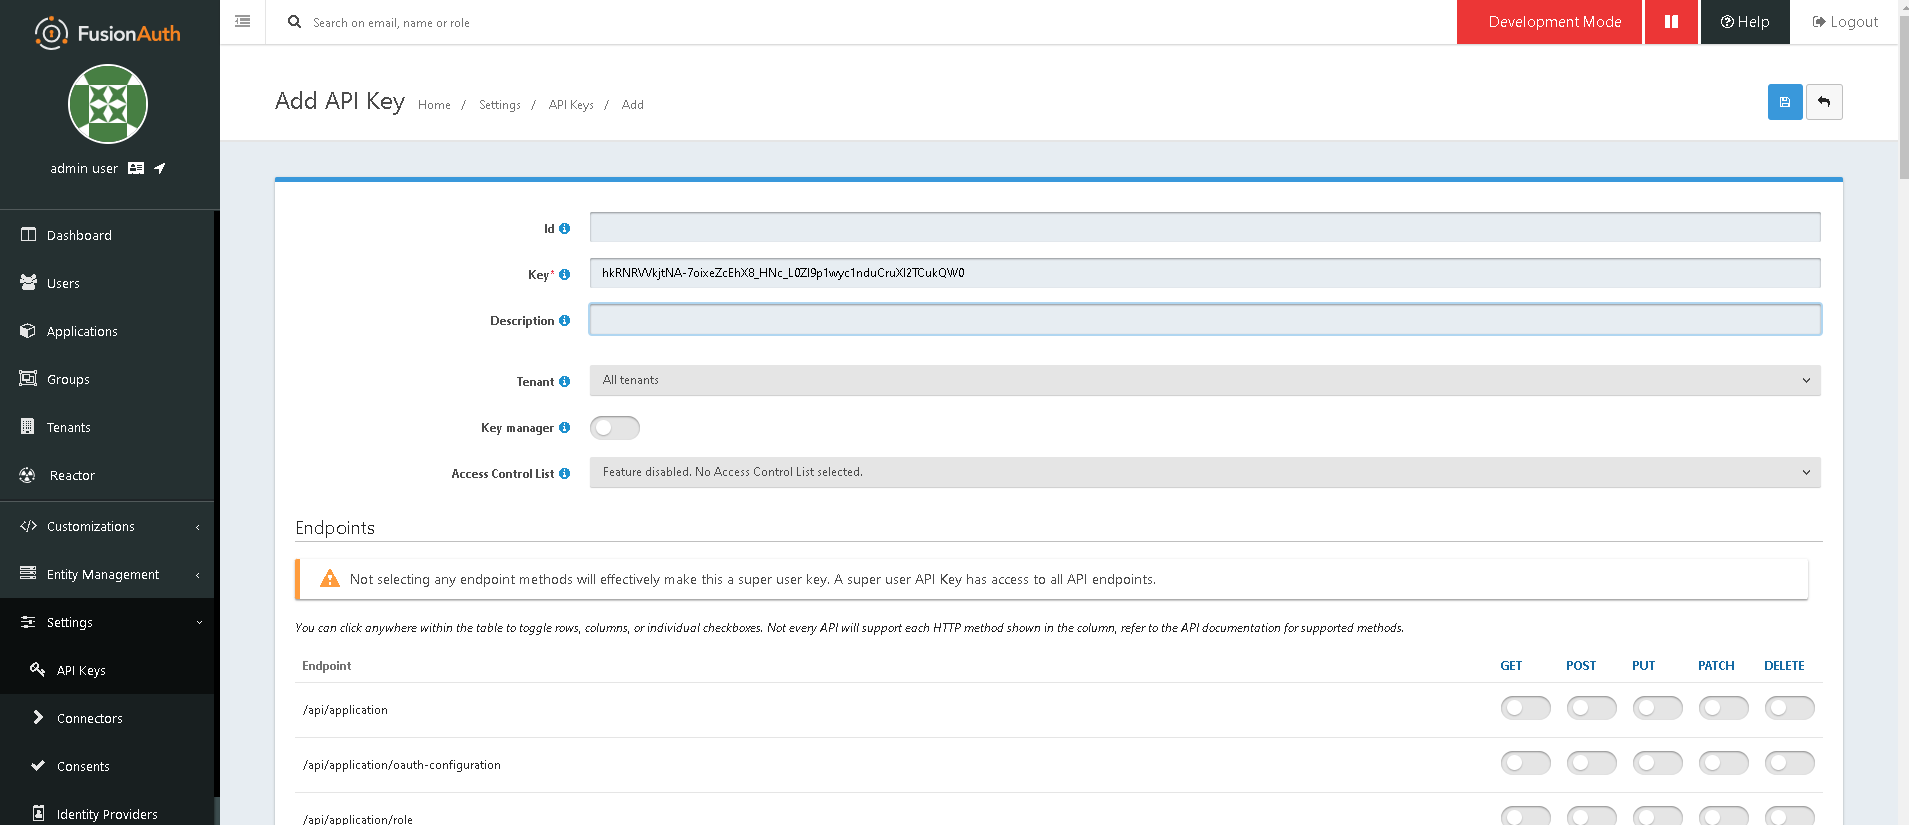Click the API Keys key icon

coord(38,670)
